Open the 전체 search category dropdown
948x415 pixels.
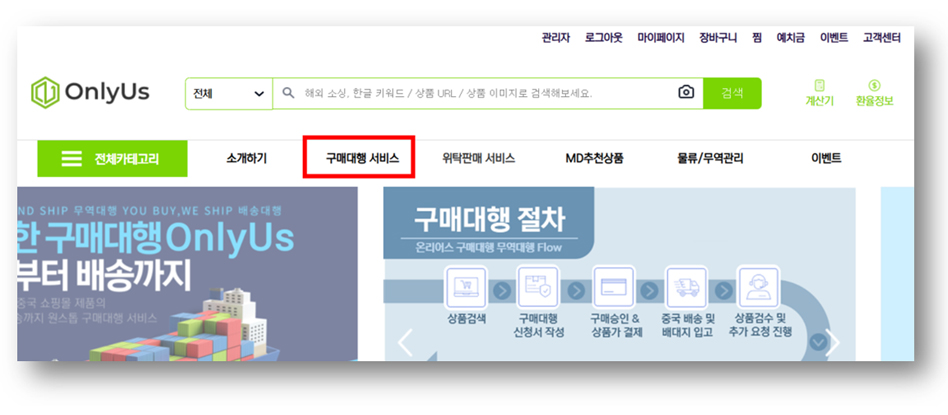228,93
